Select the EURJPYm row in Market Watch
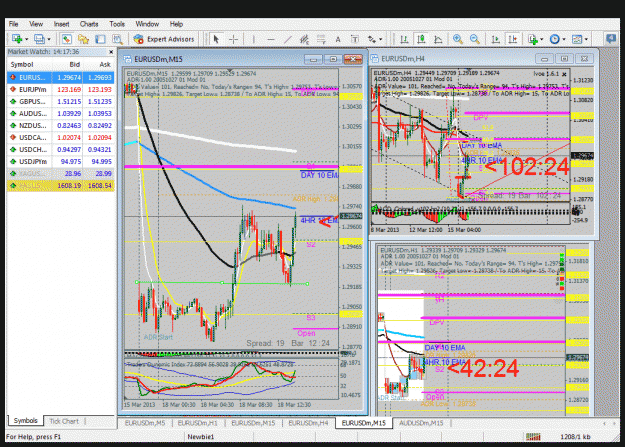Viewport: 625px width, 447px height. [61, 89]
